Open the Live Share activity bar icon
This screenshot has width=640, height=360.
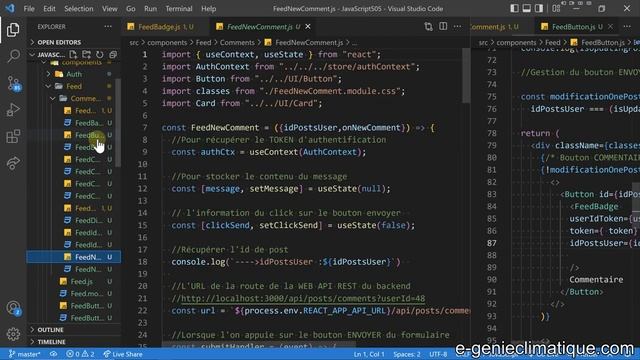tap(13, 163)
